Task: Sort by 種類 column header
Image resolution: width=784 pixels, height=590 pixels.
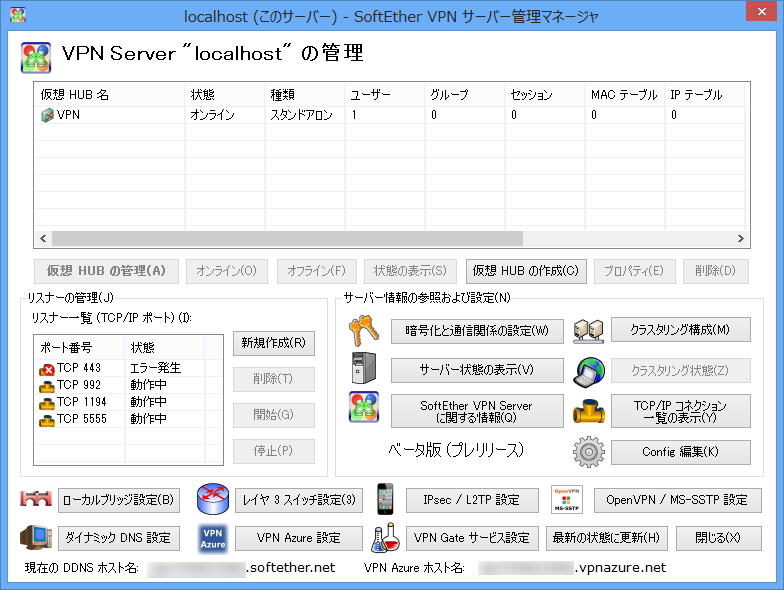Action: (x=304, y=94)
